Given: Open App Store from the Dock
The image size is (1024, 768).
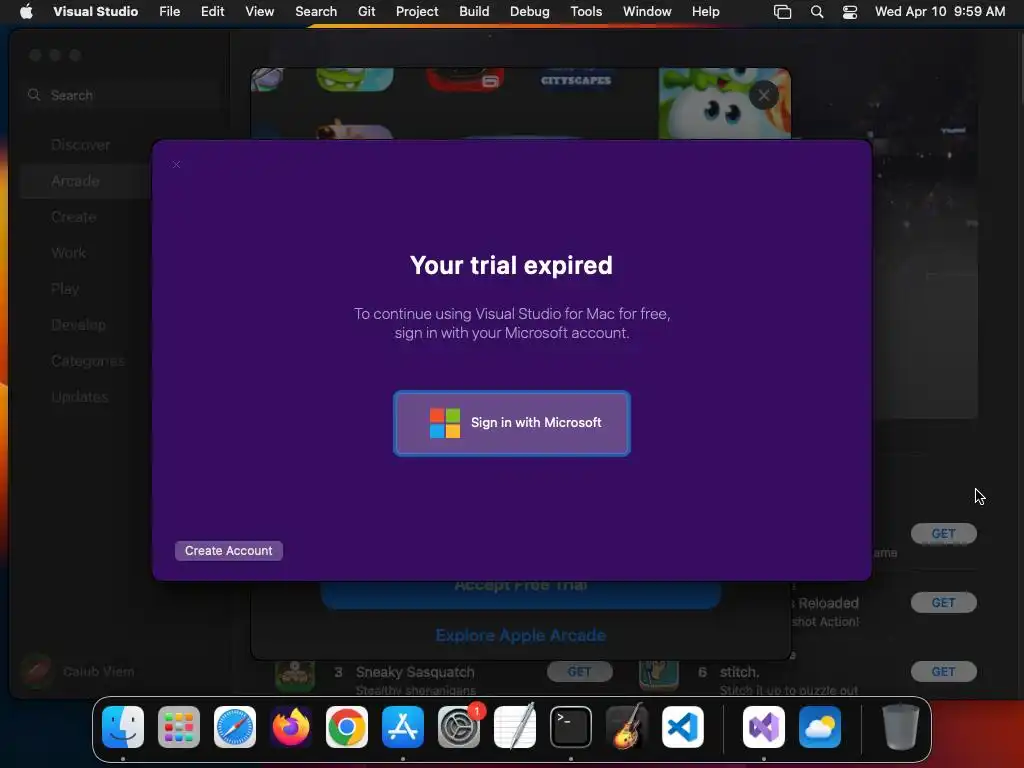Looking at the screenshot, I should point(403,727).
